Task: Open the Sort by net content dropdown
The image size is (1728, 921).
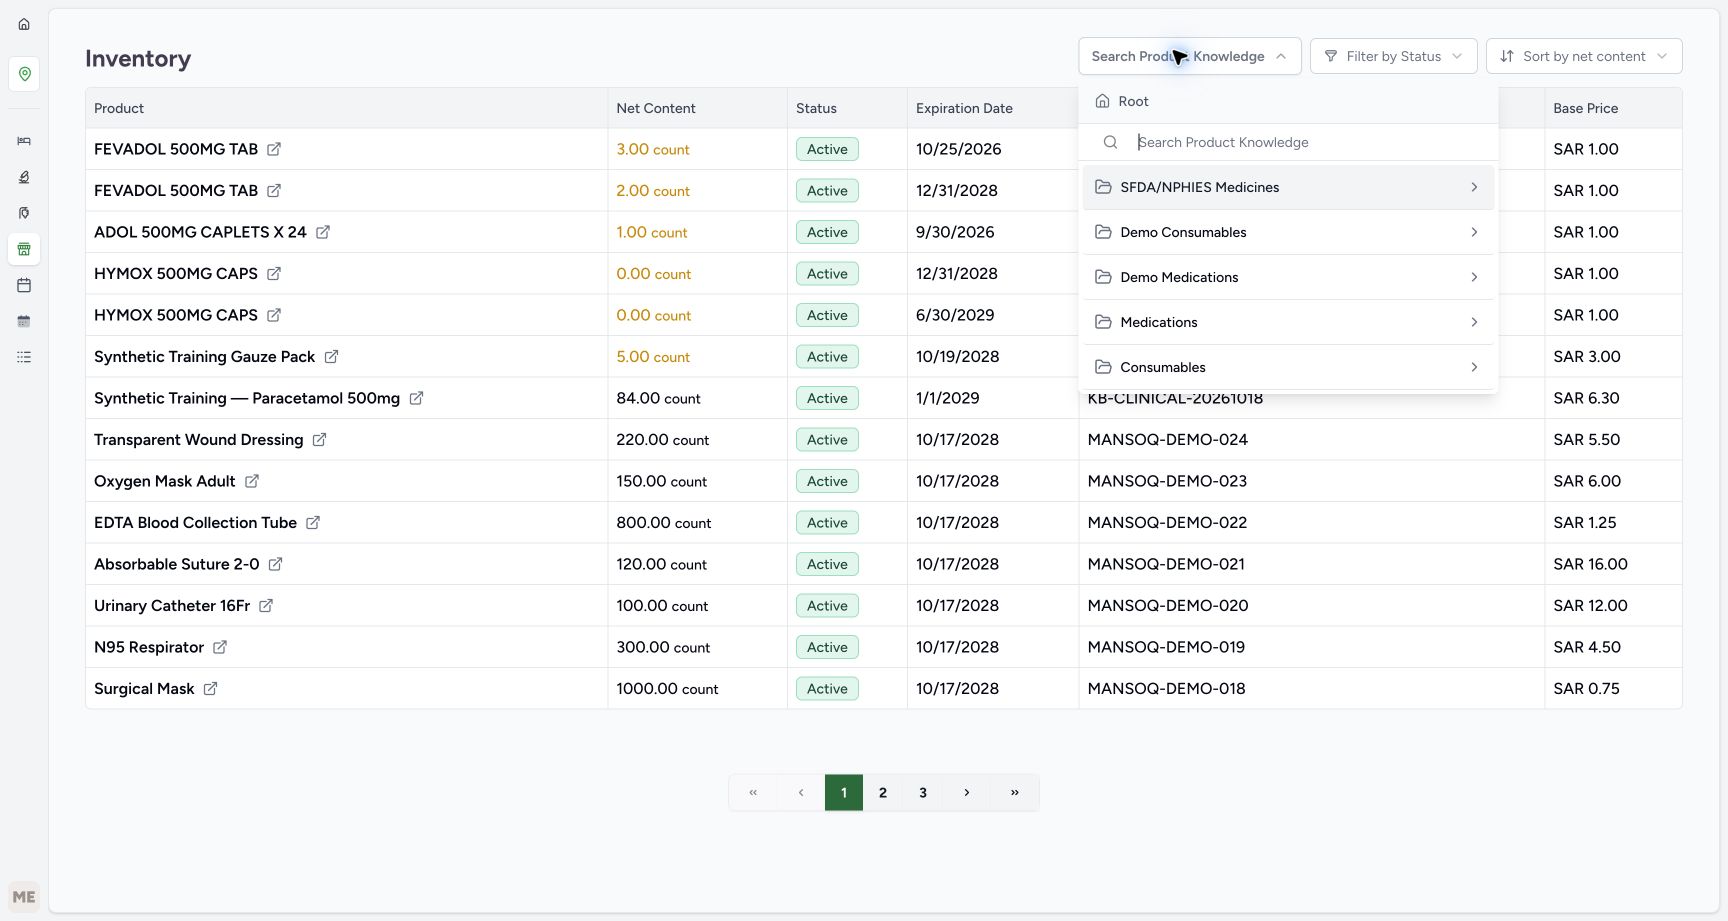Action: [1584, 56]
